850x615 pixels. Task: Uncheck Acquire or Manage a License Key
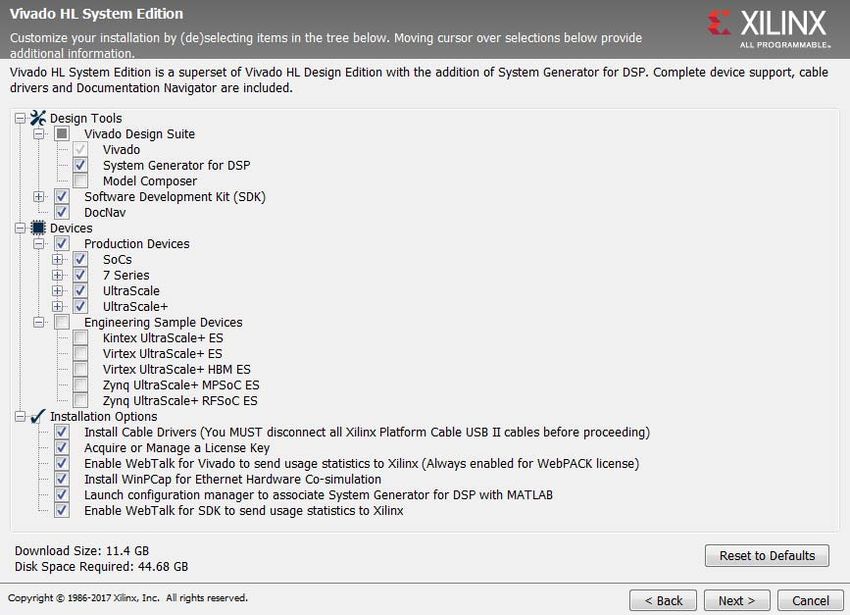pos(62,448)
